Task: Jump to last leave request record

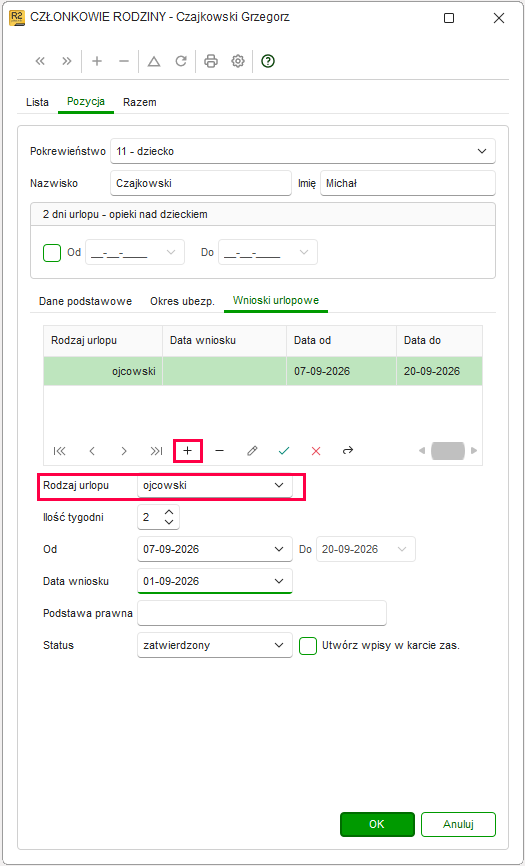Action: [156, 451]
